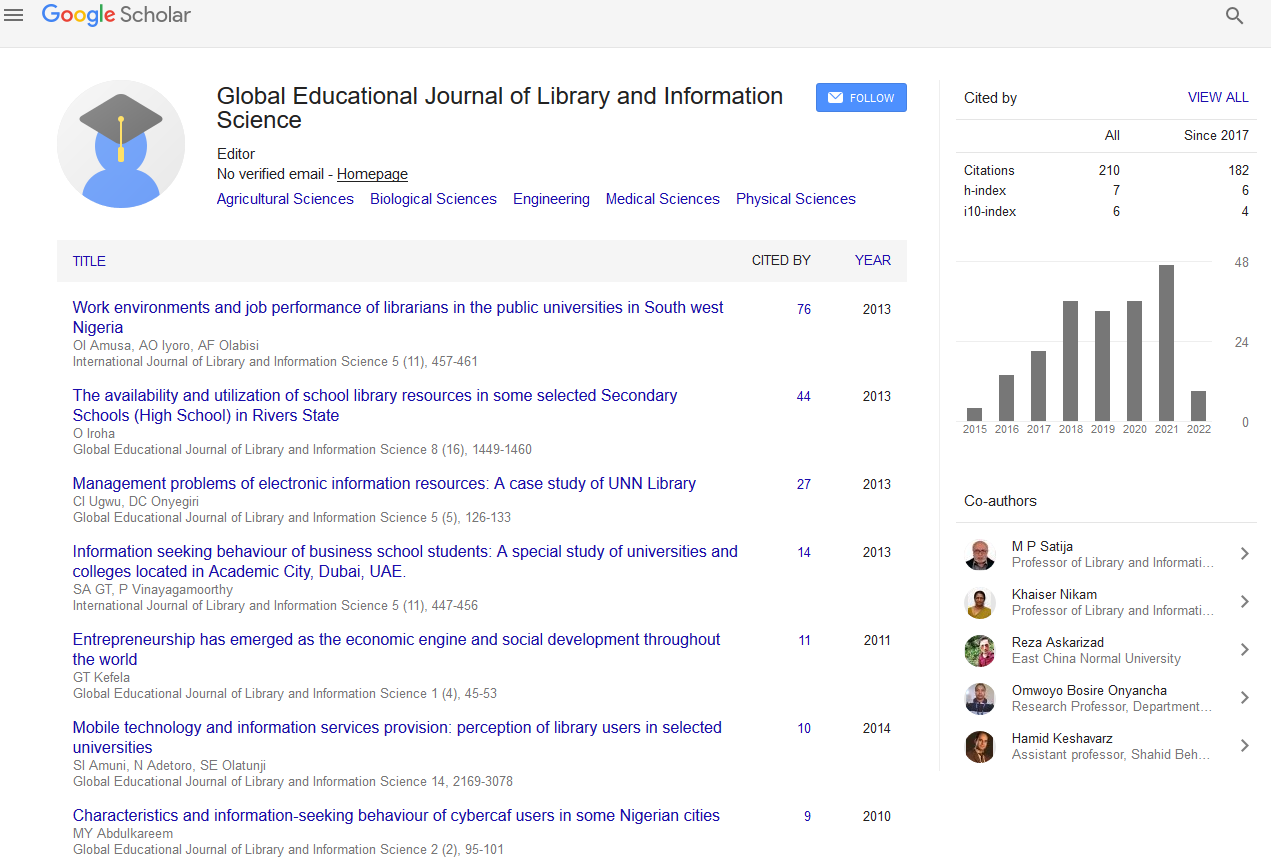Image resolution: width=1271 pixels, height=862 pixels.
Task: Click Reza Askarizad's avatar picture
Action: coord(980,650)
